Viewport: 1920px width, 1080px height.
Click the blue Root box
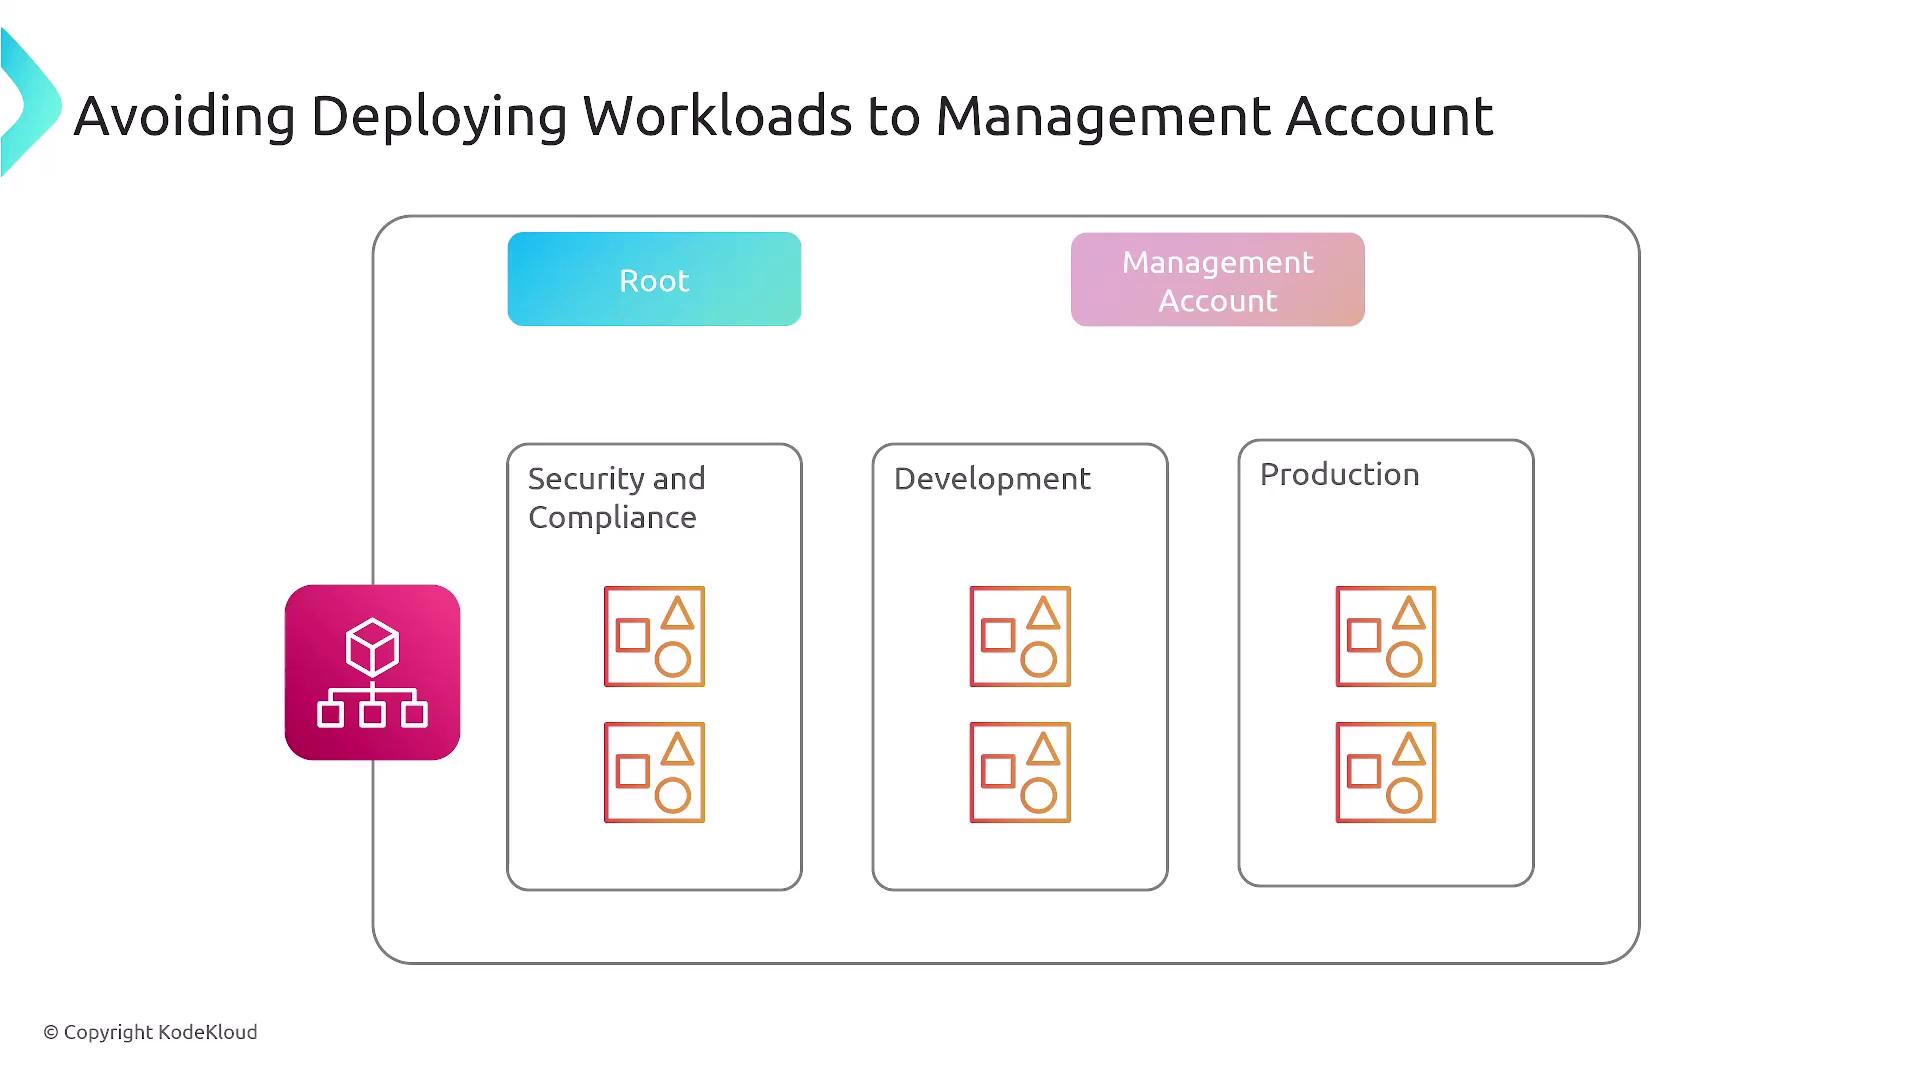(x=654, y=279)
